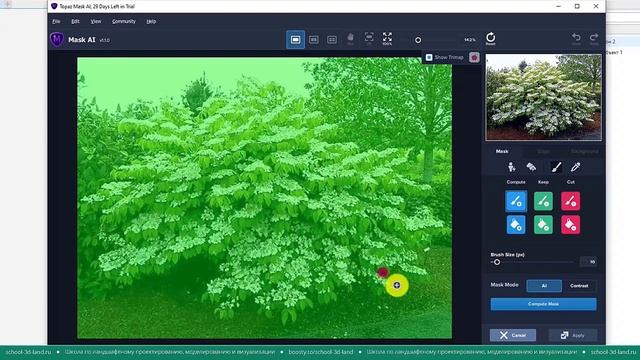
Task: Click the Fit to screen icon
Action: pos(369,38)
